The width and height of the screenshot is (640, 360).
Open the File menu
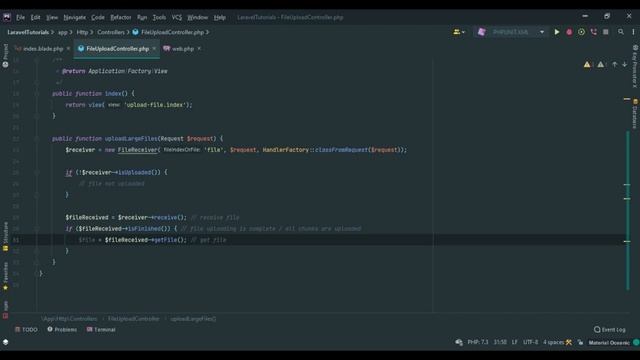(20, 18)
